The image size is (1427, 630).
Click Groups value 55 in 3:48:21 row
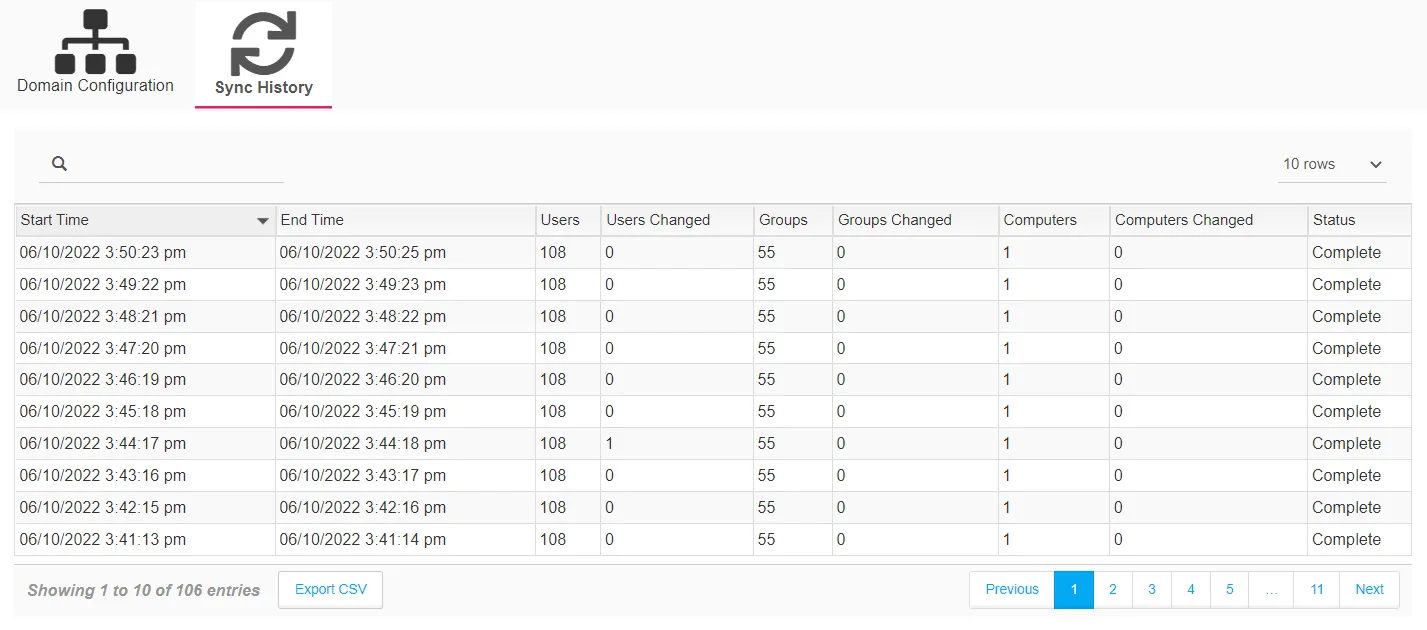[x=767, y=317]
